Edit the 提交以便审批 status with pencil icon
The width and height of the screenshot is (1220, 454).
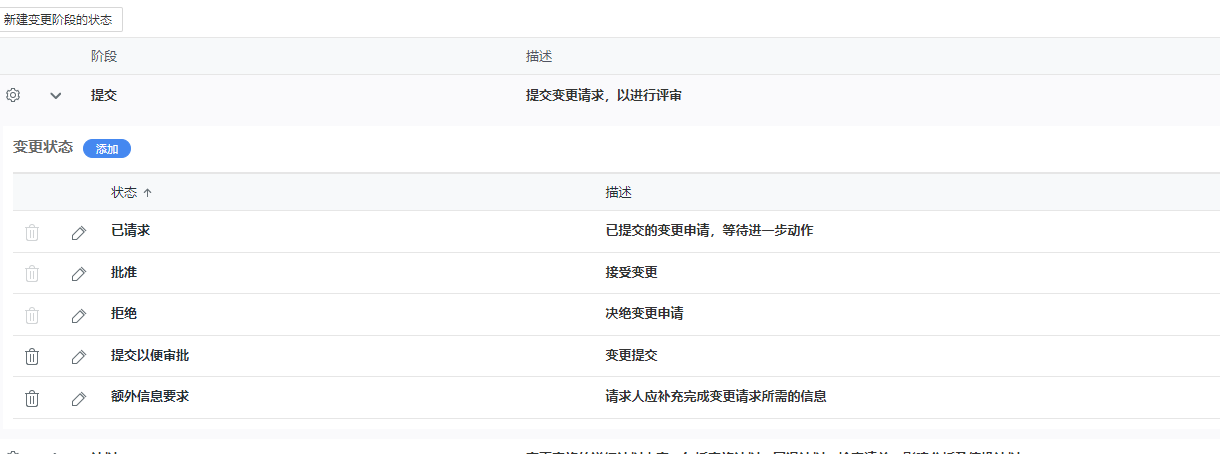tap(79, 356)
